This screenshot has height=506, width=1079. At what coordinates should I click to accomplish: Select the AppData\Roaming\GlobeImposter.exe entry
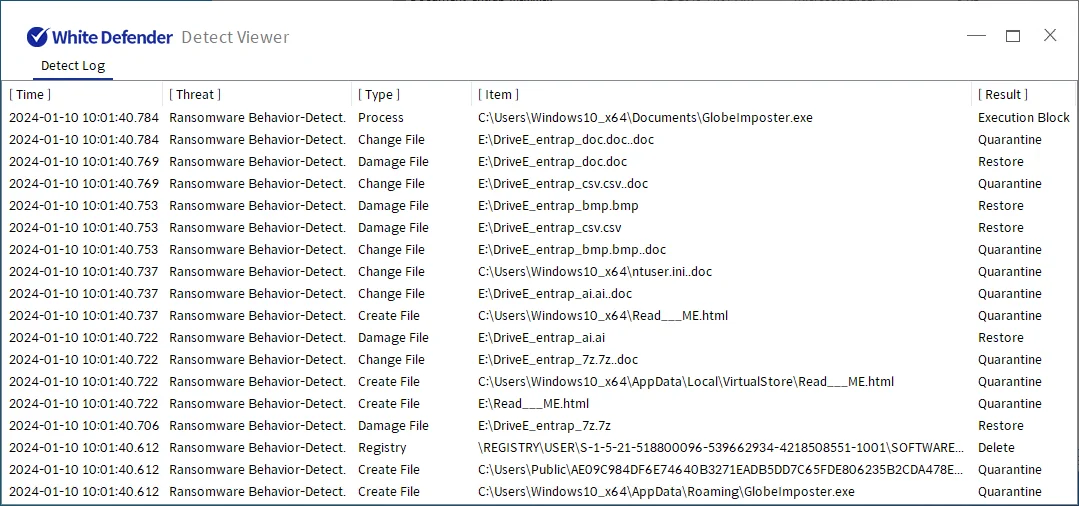[x=666, y=492]
